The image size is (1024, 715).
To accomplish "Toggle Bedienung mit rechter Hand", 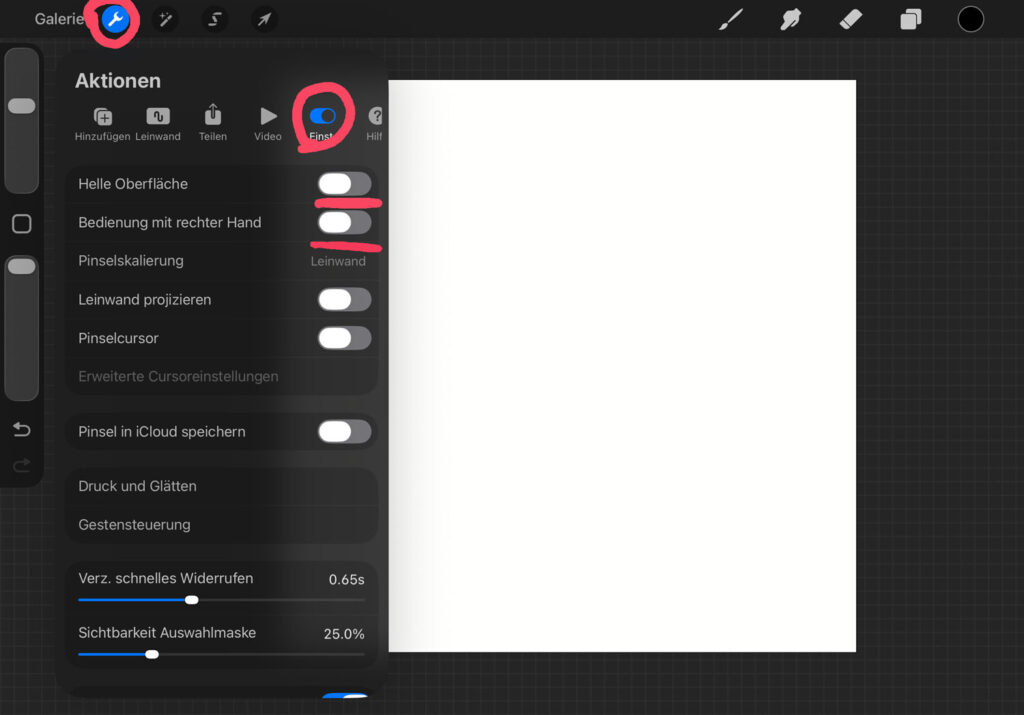I will [x=344, y=223].
